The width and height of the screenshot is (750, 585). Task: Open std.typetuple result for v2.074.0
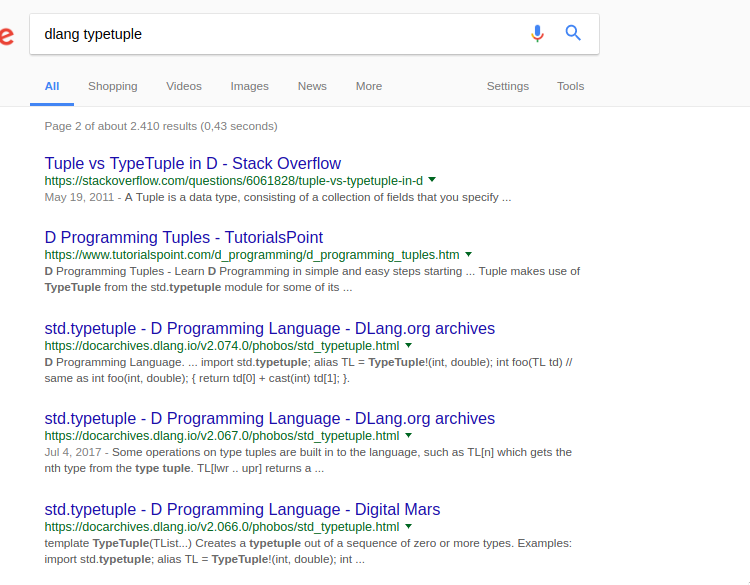pyautogui.click(x=270, y=329)
